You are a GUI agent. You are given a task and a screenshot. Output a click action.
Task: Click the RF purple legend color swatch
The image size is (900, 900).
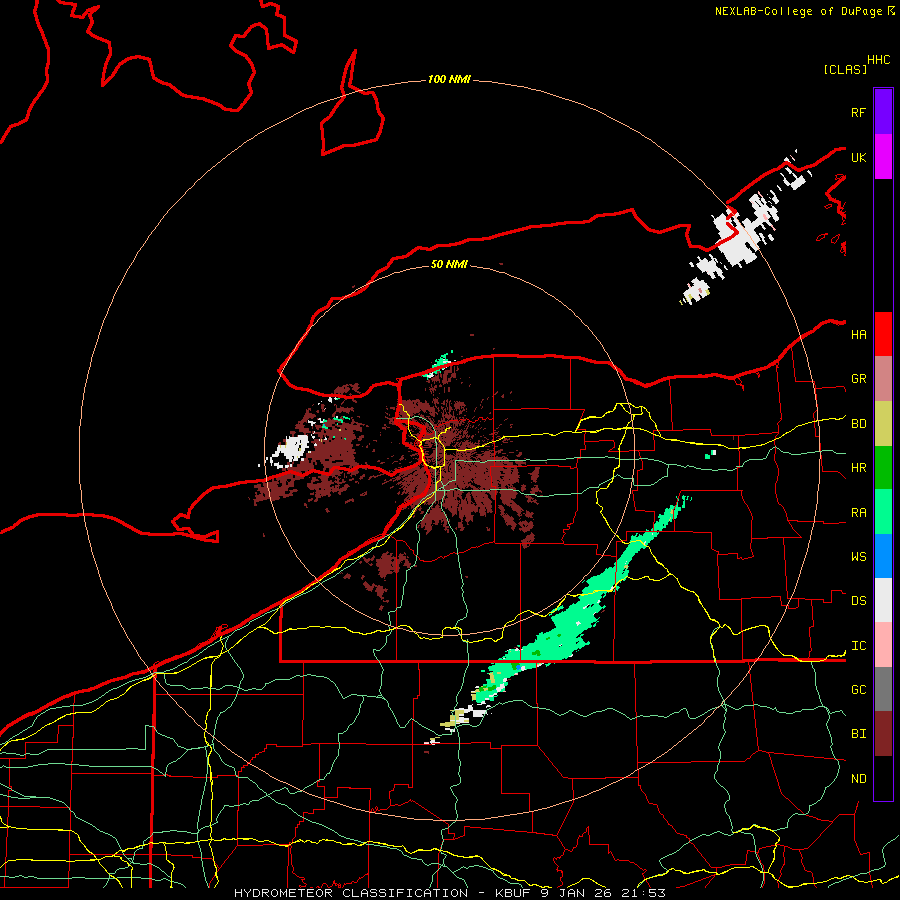coord(883,112)
